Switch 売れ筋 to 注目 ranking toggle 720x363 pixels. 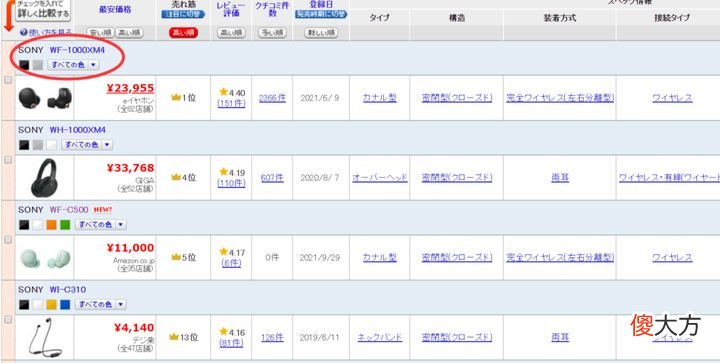click(x=183, y=15)
